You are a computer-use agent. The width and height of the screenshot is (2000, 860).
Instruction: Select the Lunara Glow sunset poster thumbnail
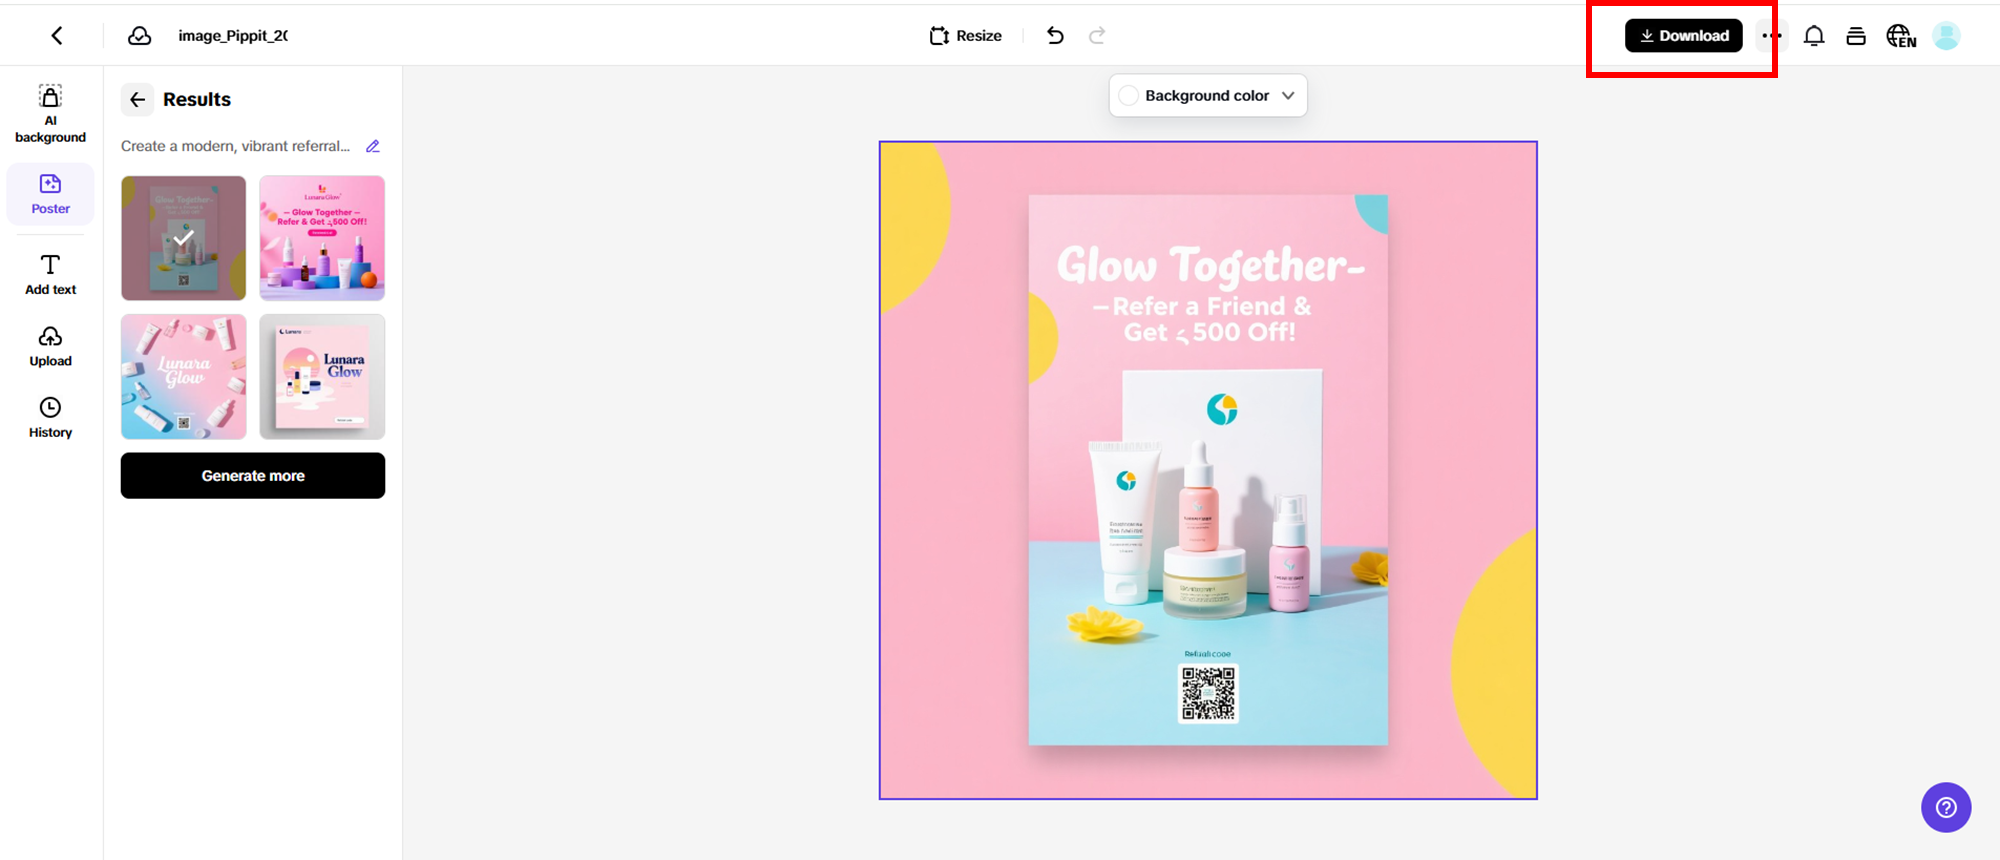click(322, 377)
